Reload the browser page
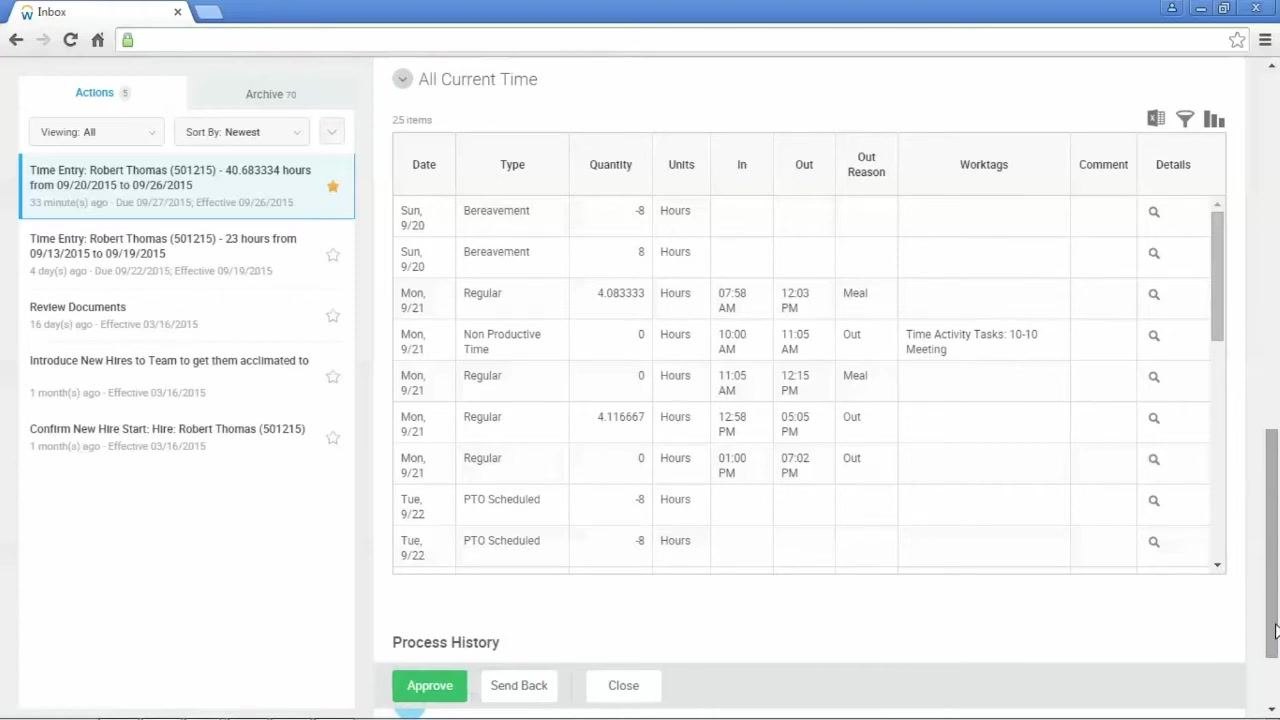The width and height of the screenshot is (1280, 720). pyautogui.click(x=70, y=40)
